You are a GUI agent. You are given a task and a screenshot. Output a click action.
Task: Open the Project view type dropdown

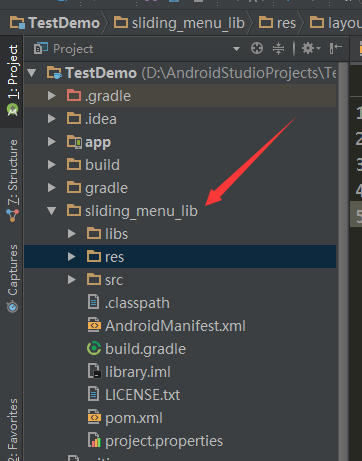click(x=236, y=49)
